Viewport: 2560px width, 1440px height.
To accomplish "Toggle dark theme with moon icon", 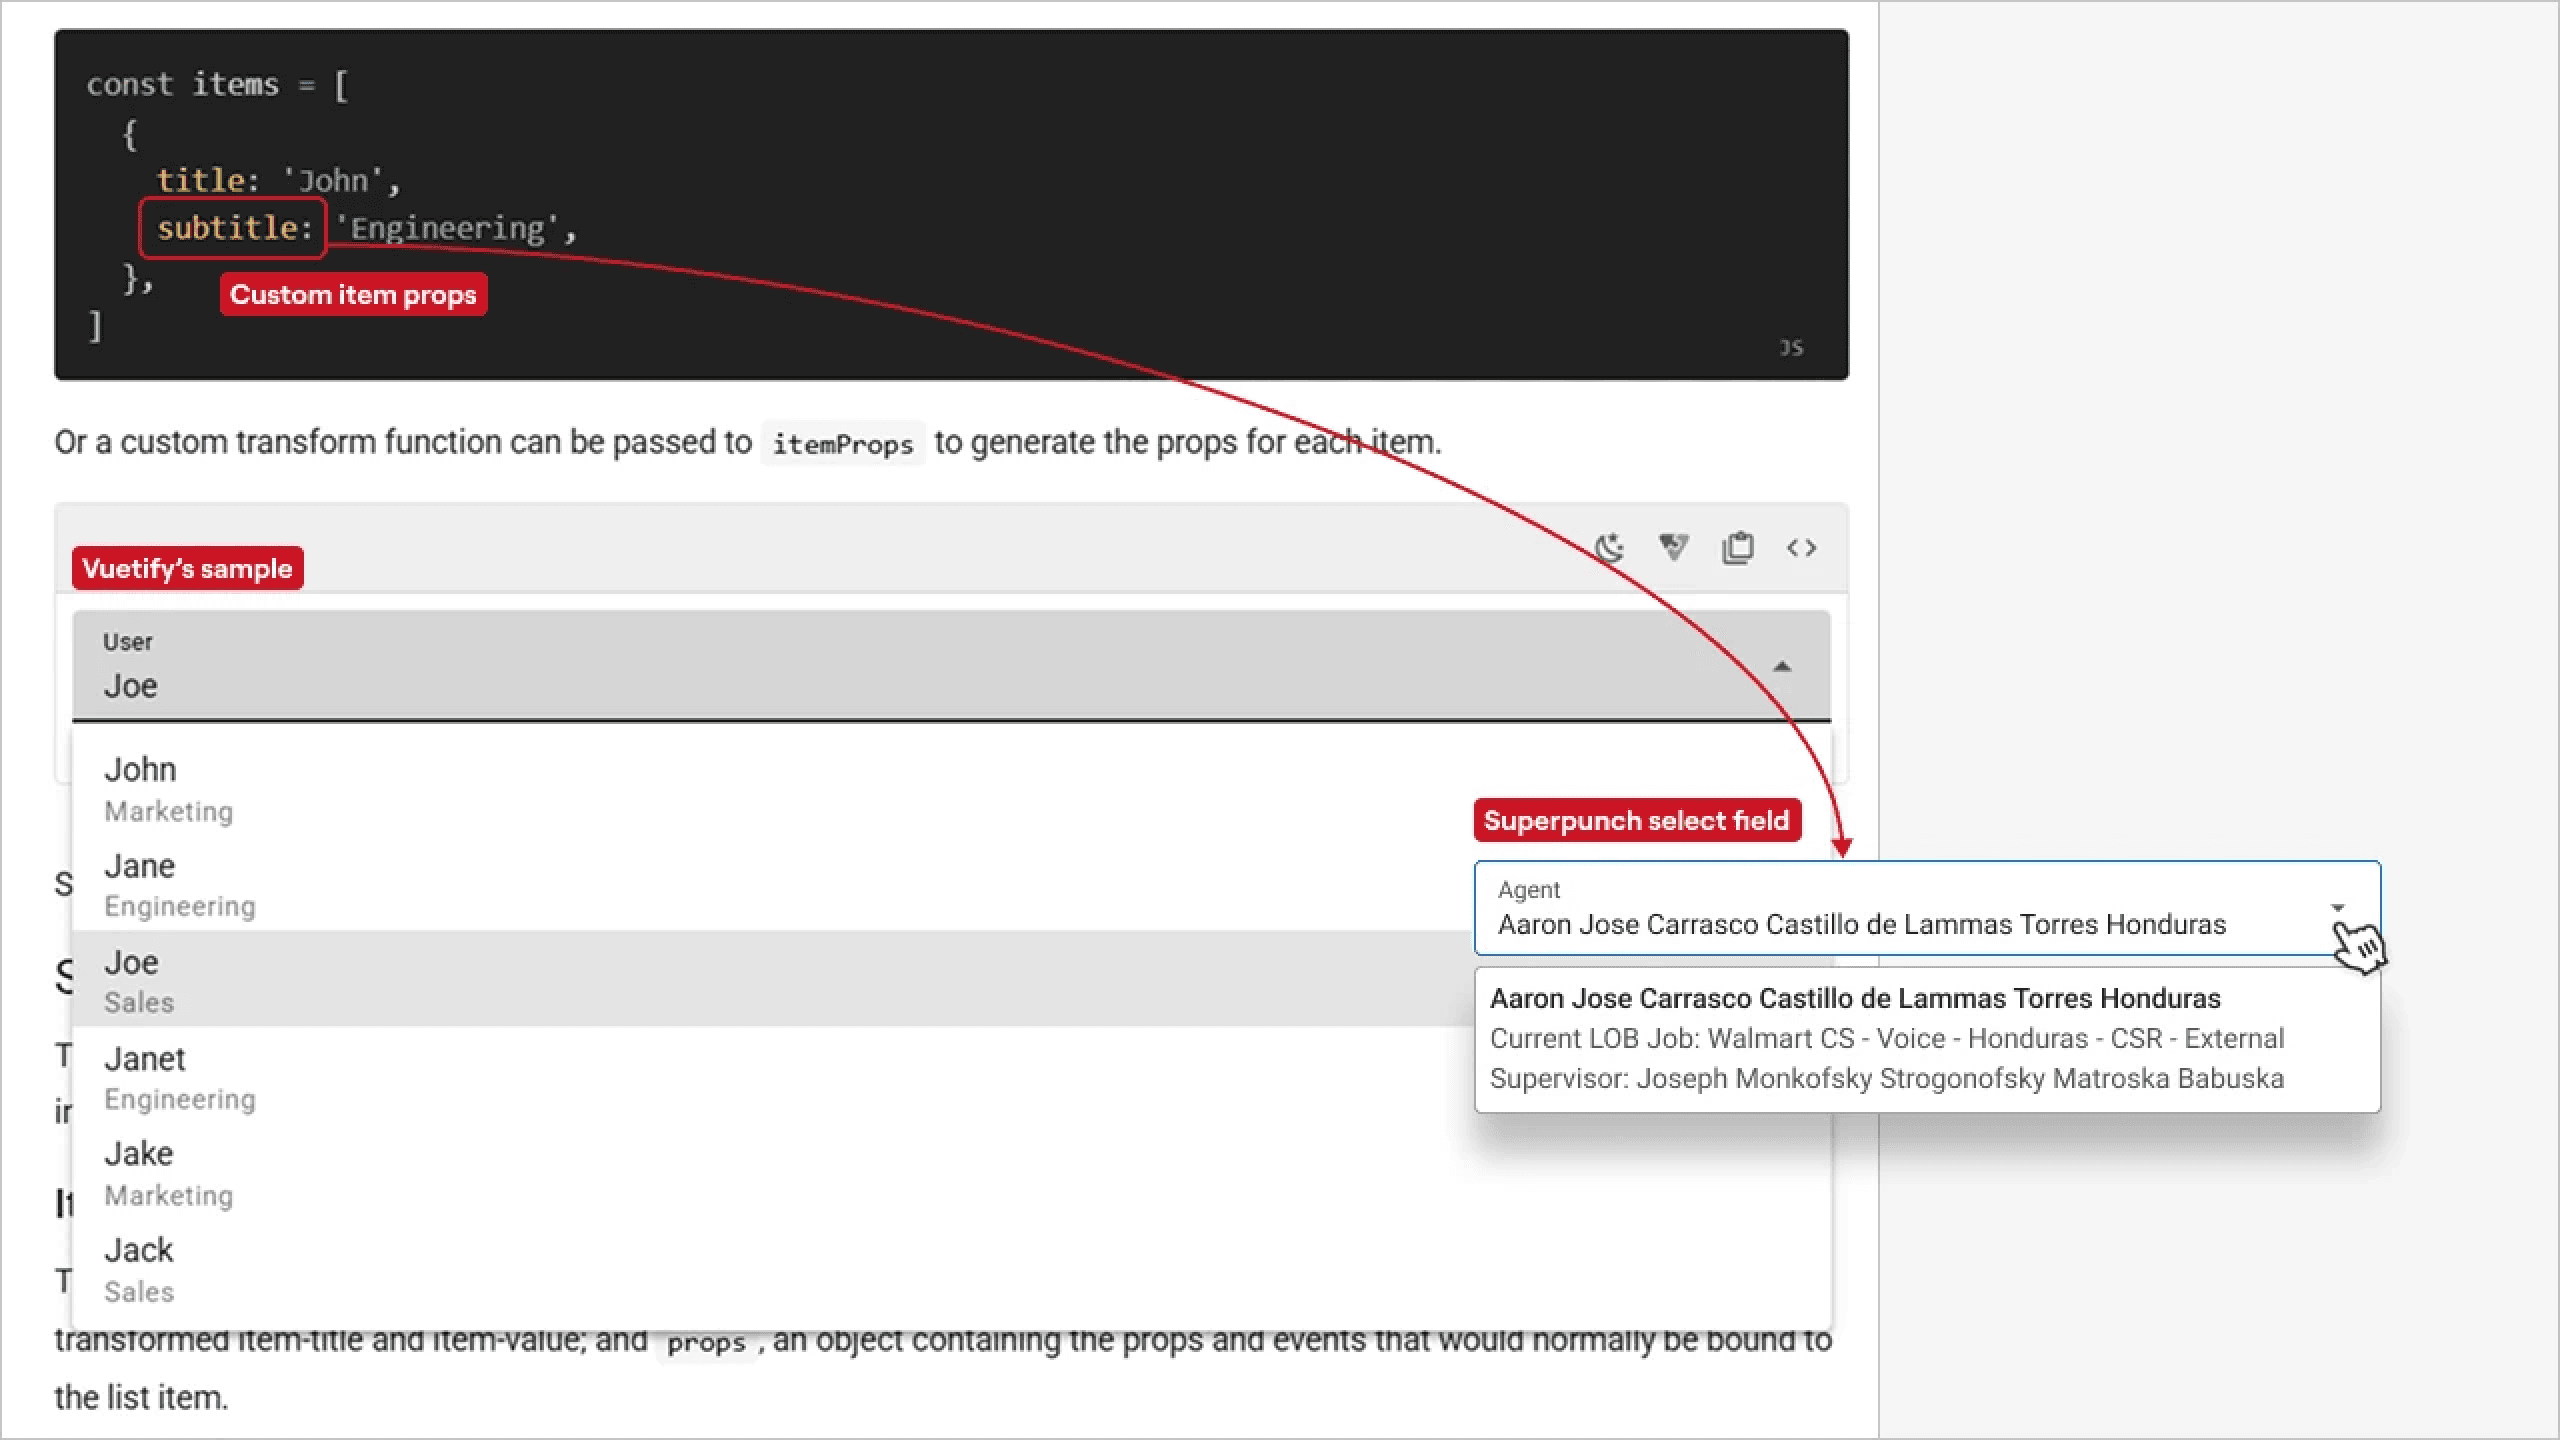I will pyautogui.click(x=1609, y=548).
